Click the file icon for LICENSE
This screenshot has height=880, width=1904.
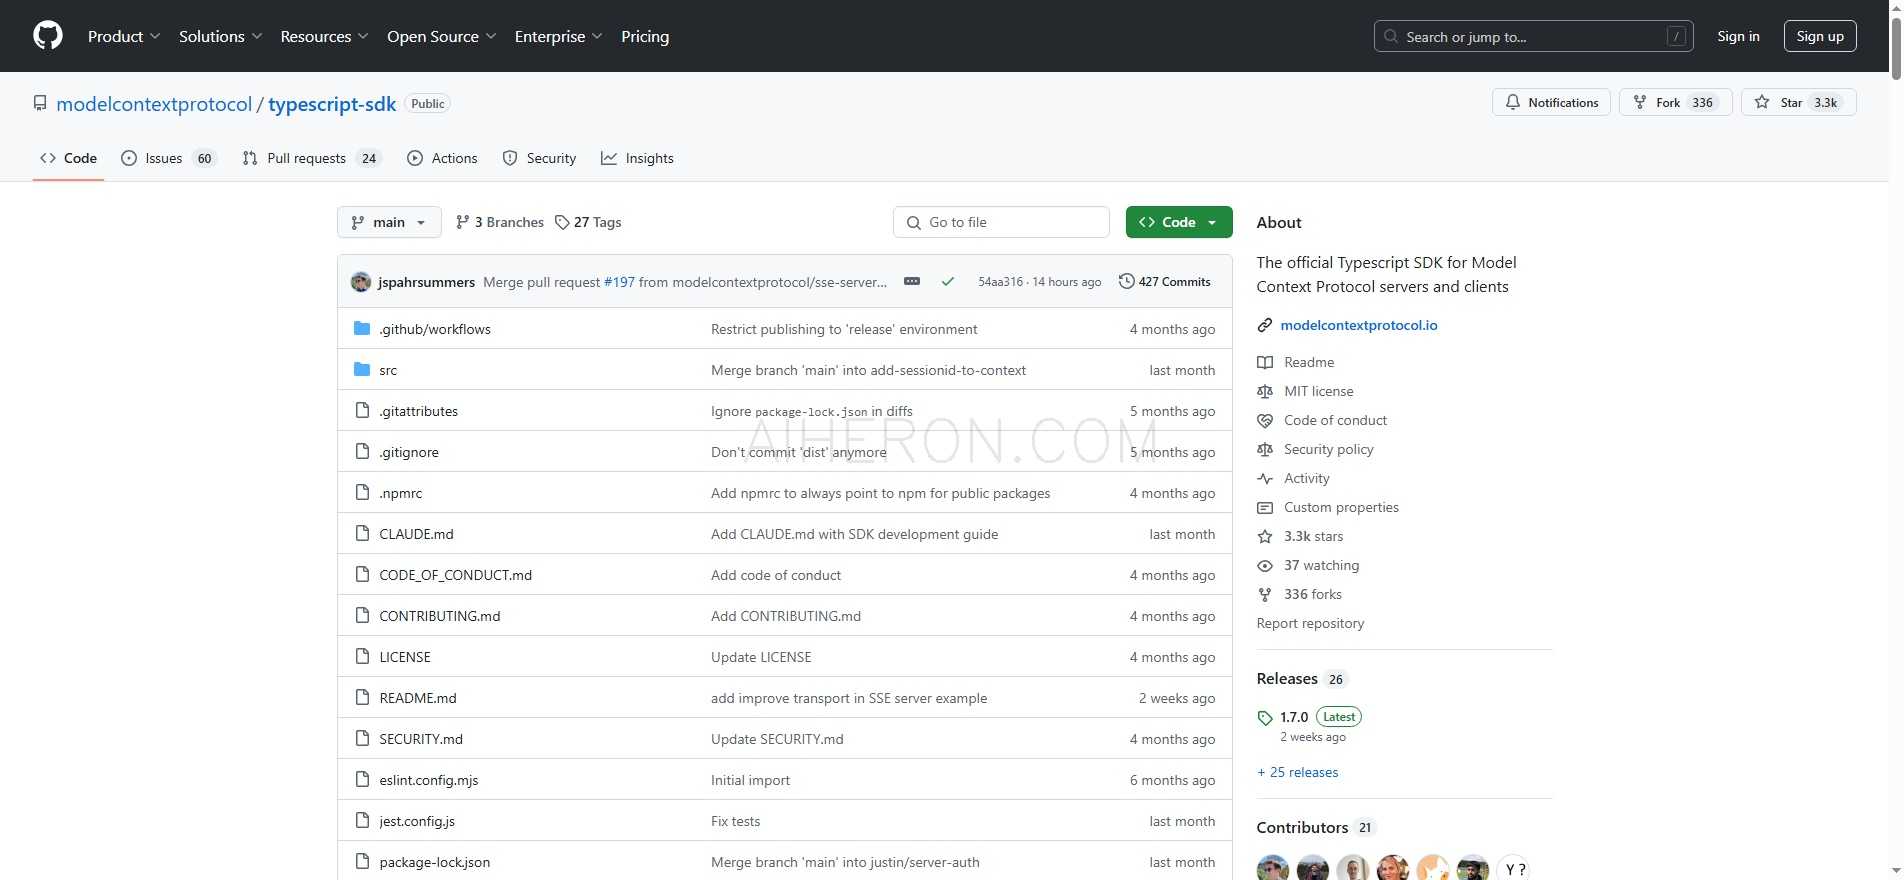pyautogui.click(x=362, y=657)
